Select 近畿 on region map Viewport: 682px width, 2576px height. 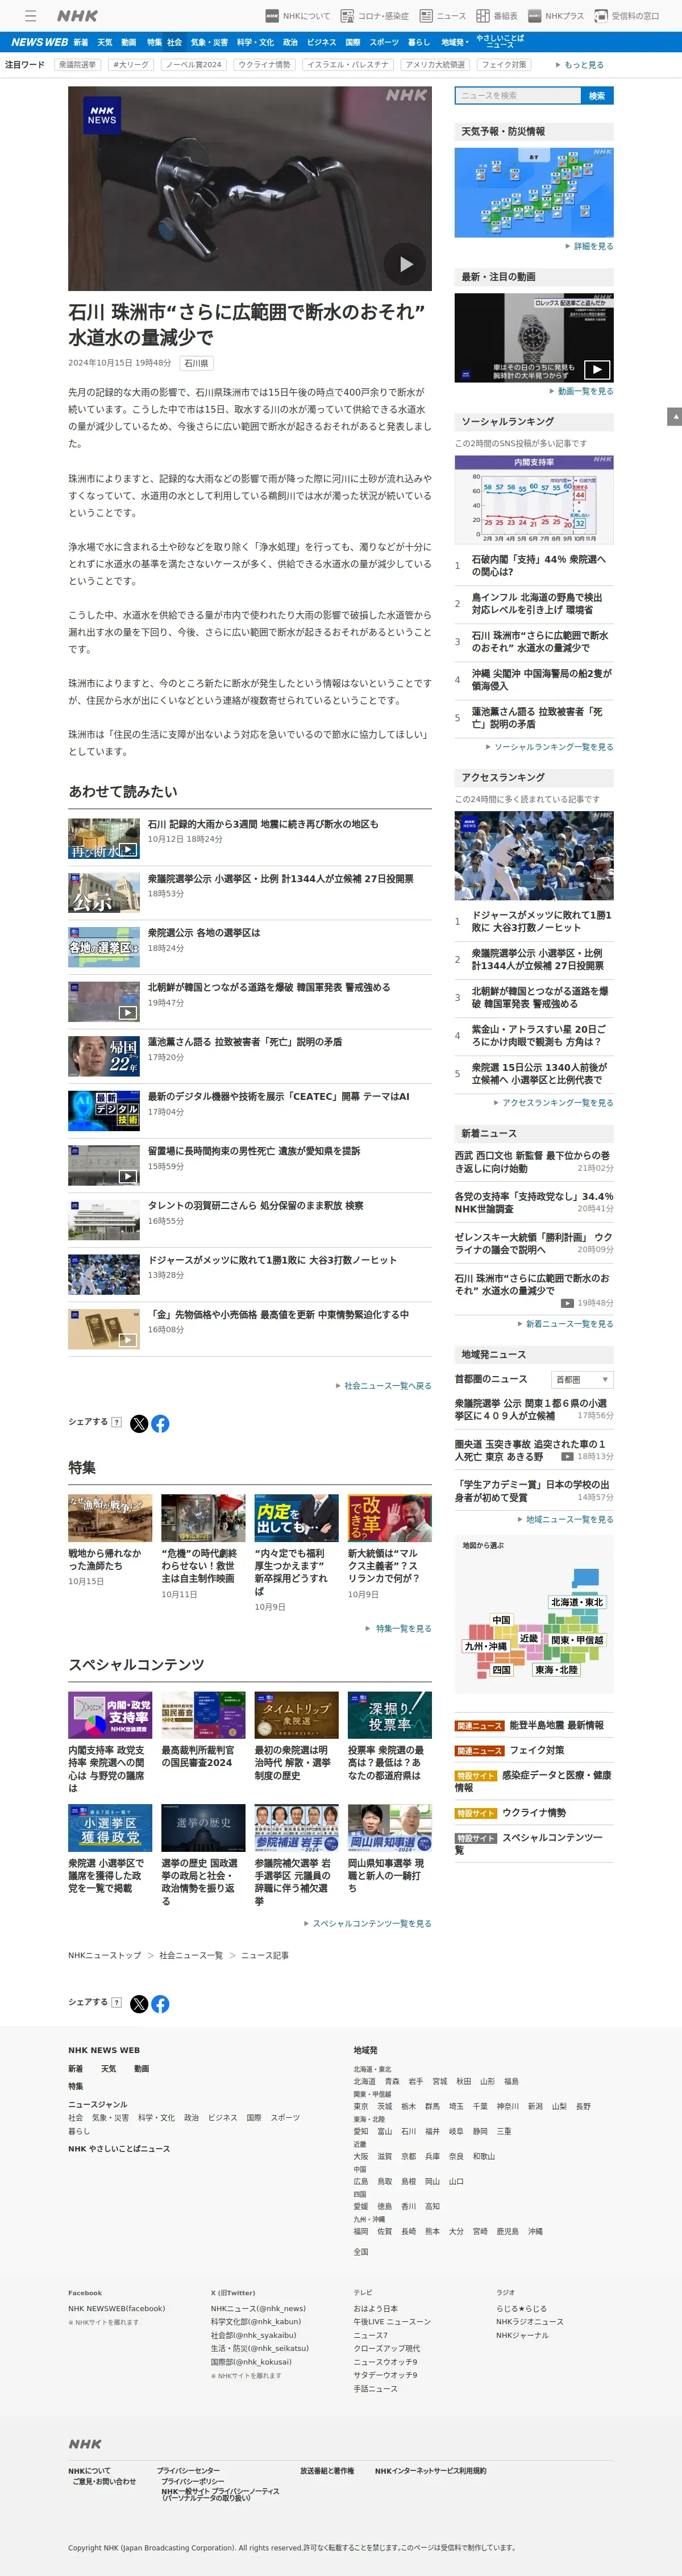pyautogui.click(x=529, y=1638)
